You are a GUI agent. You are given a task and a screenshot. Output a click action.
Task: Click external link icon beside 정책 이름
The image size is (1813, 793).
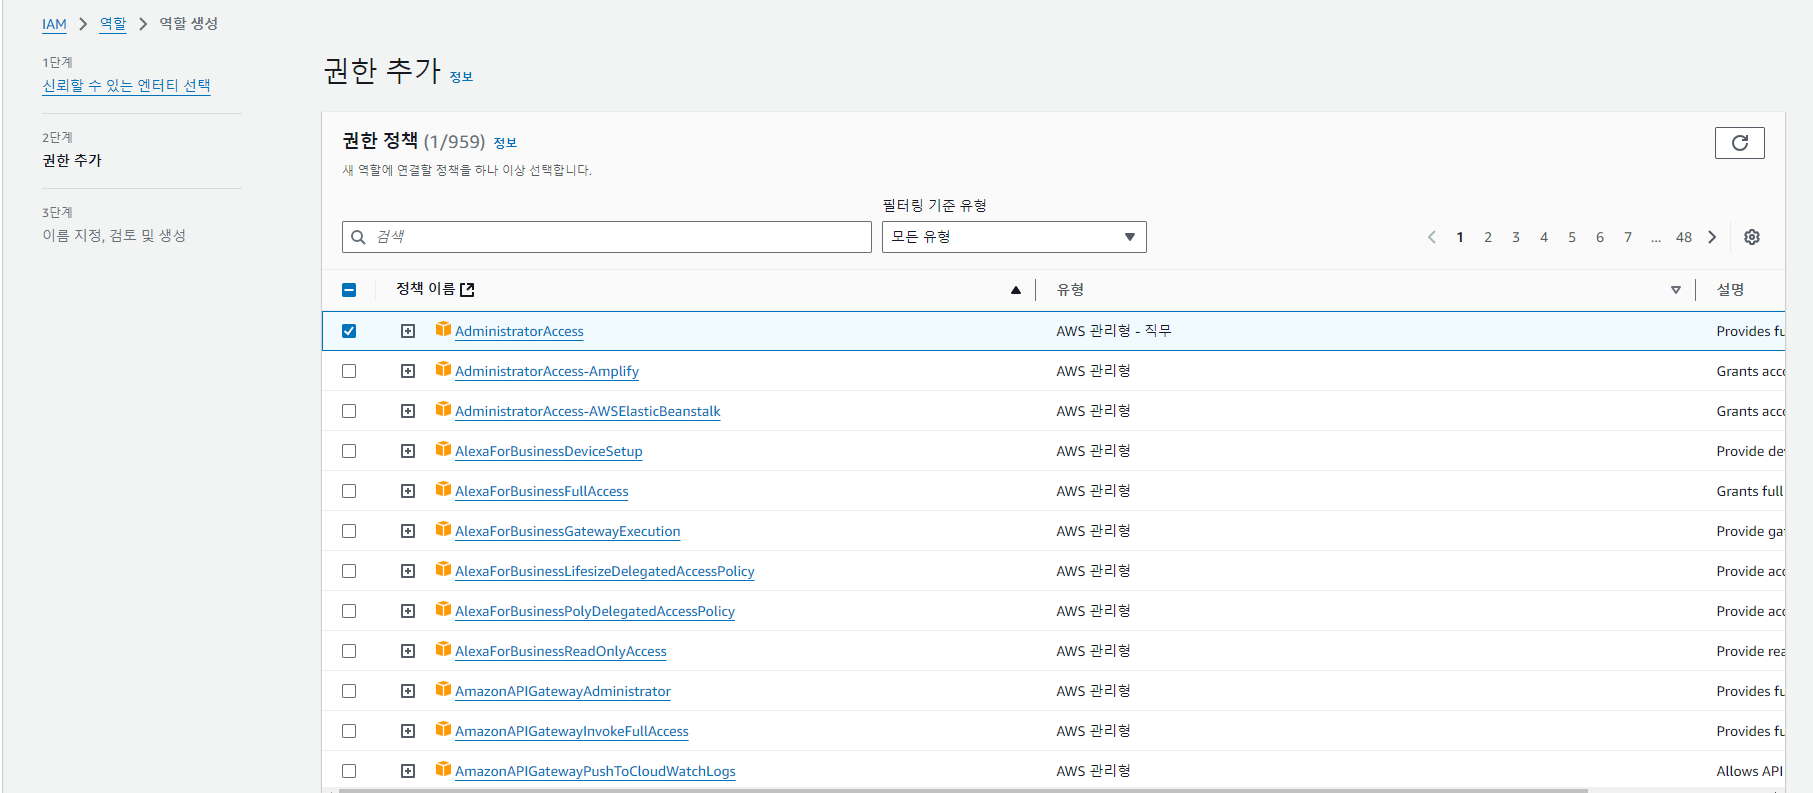point(467,290)
